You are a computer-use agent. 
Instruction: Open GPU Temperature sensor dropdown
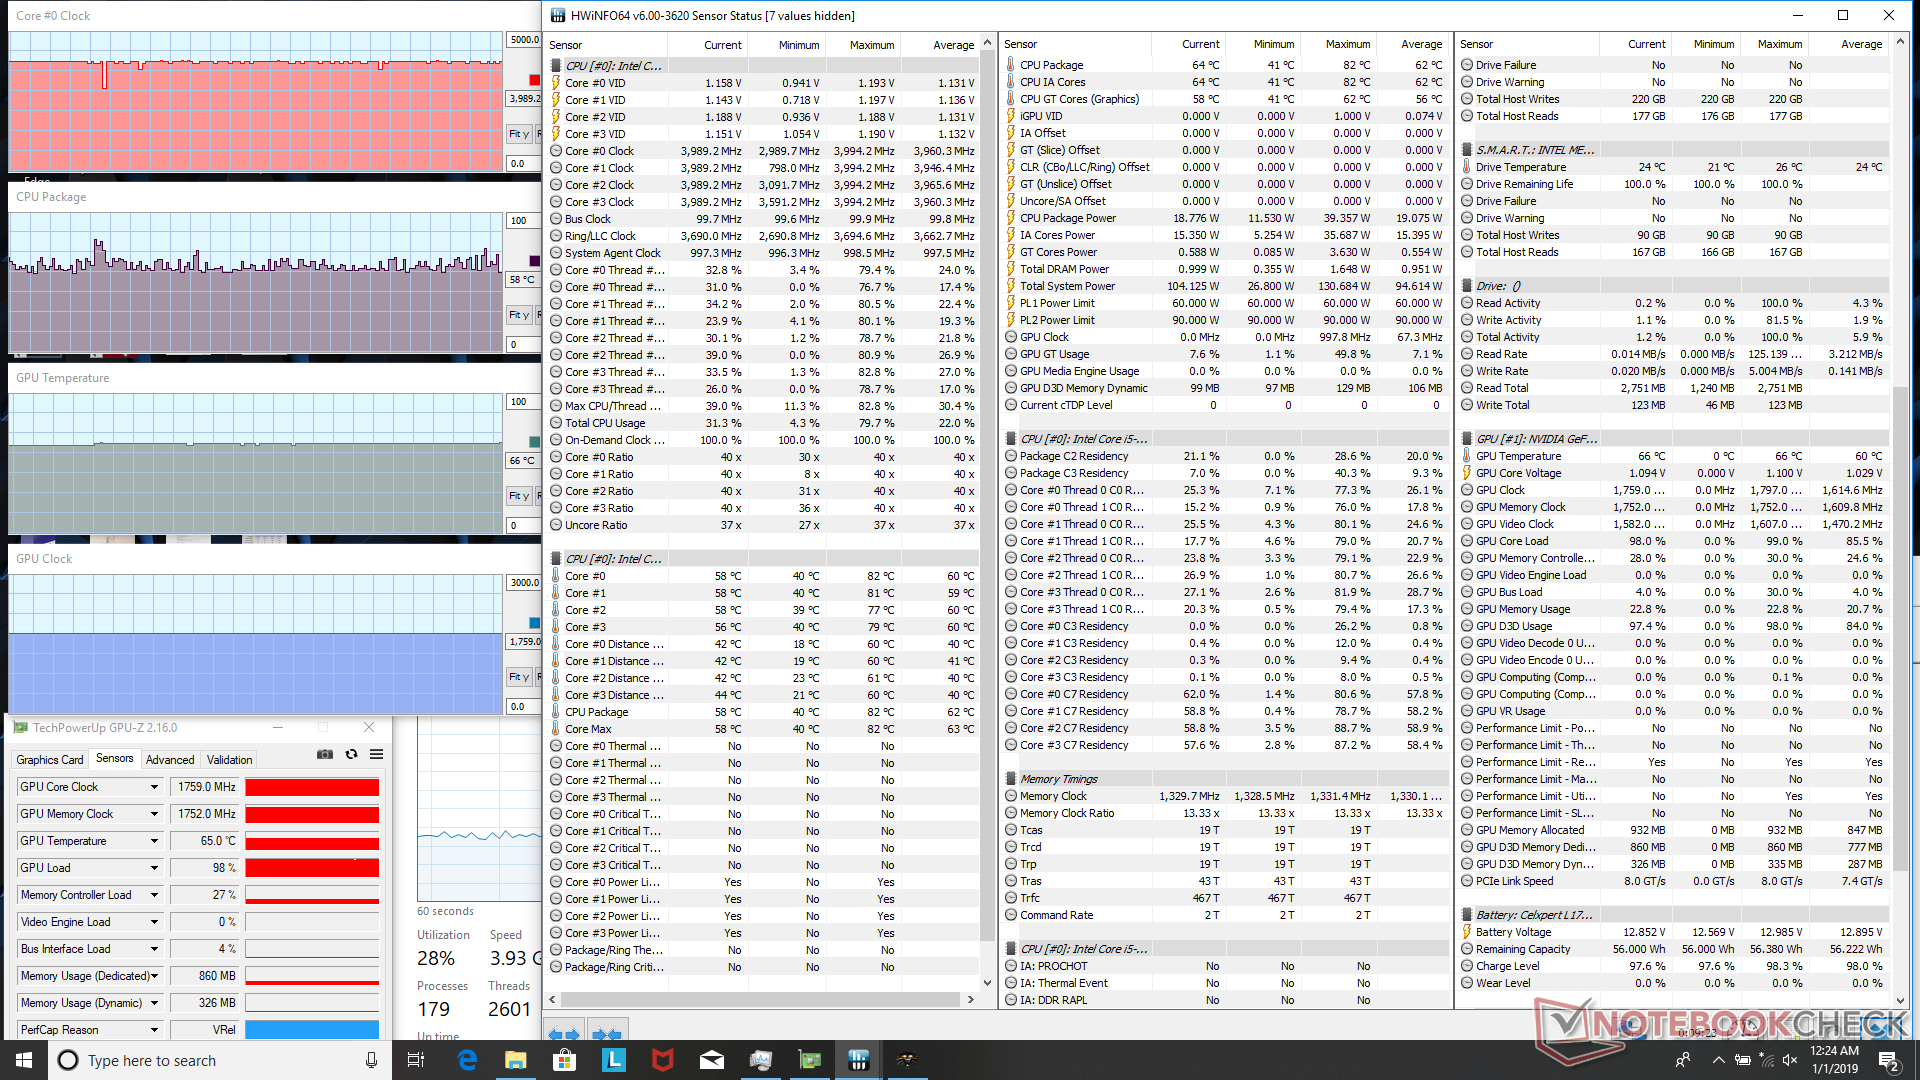154,841
